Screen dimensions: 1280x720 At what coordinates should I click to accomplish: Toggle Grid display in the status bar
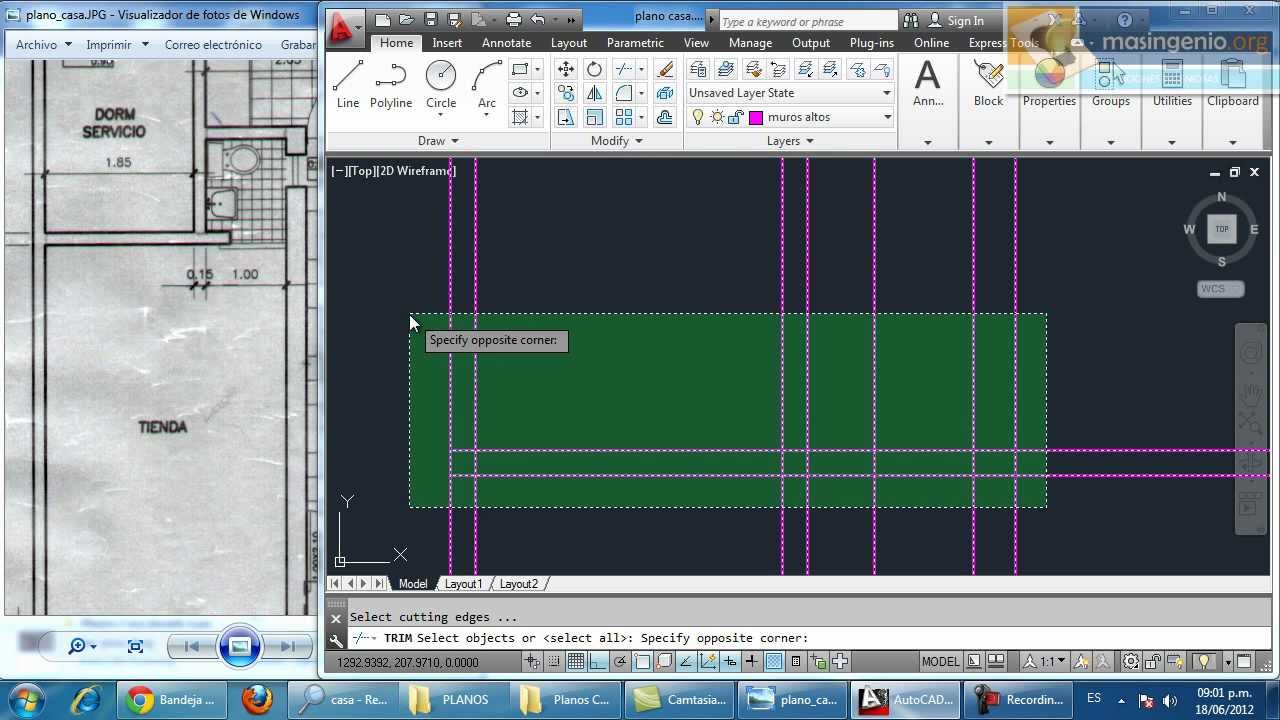click(x=575, y=662)
